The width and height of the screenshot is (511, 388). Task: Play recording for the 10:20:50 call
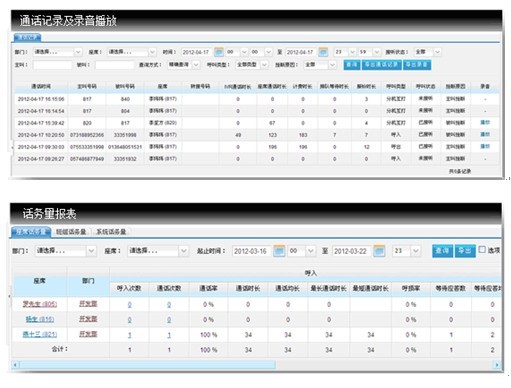[x=485, y=134]
